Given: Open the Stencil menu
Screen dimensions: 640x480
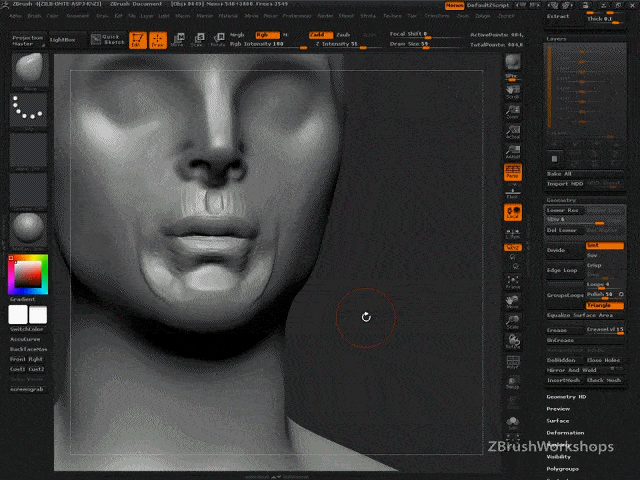Looking at the screenshot, I should click(x=346, y=16).
